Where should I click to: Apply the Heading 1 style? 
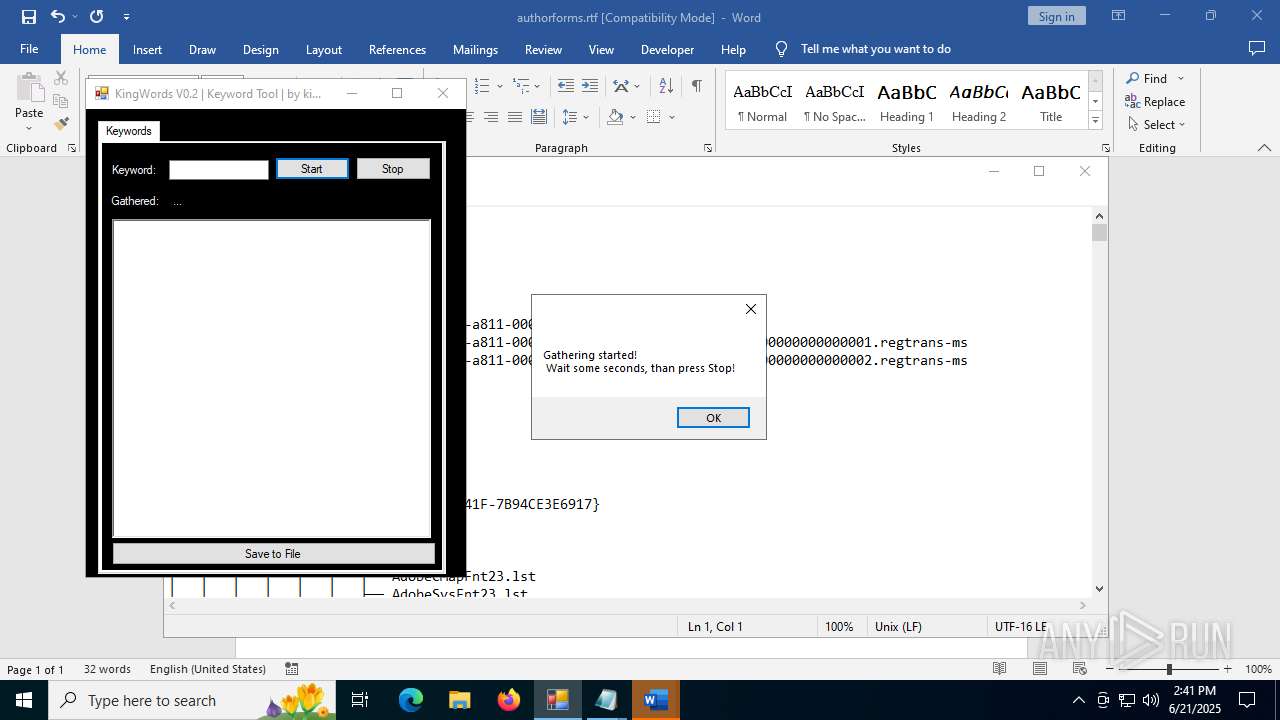click(906, 101)
